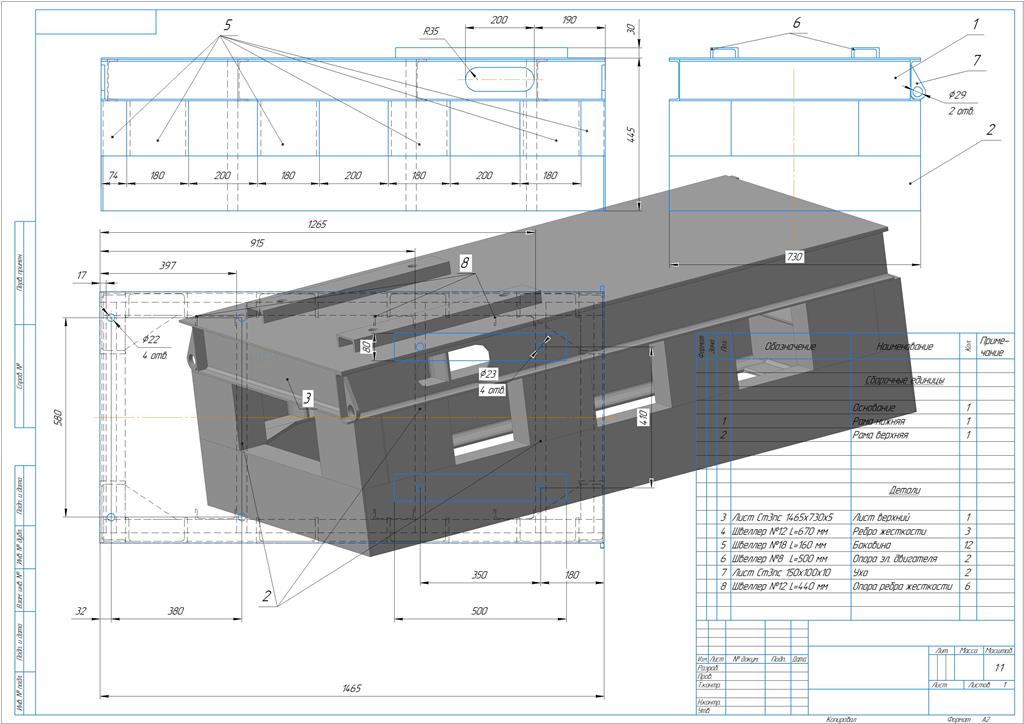This screenshot has width=1024, height=724.
Task: Click the 'Опора ребра жесткости' name cell
Action: coord(903,586)
